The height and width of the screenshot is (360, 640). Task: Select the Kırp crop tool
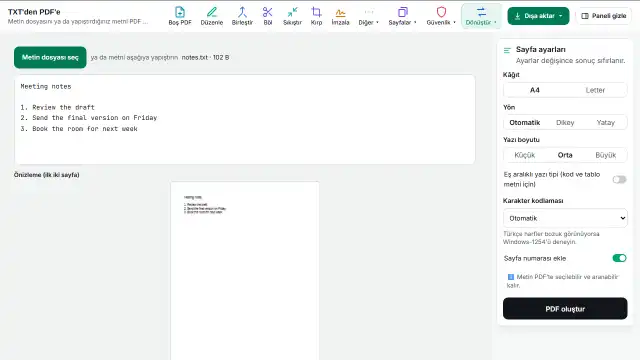[316, 16]
